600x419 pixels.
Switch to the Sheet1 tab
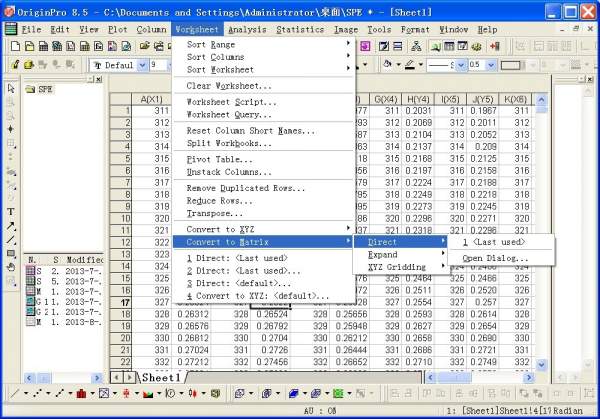point(161,378)
